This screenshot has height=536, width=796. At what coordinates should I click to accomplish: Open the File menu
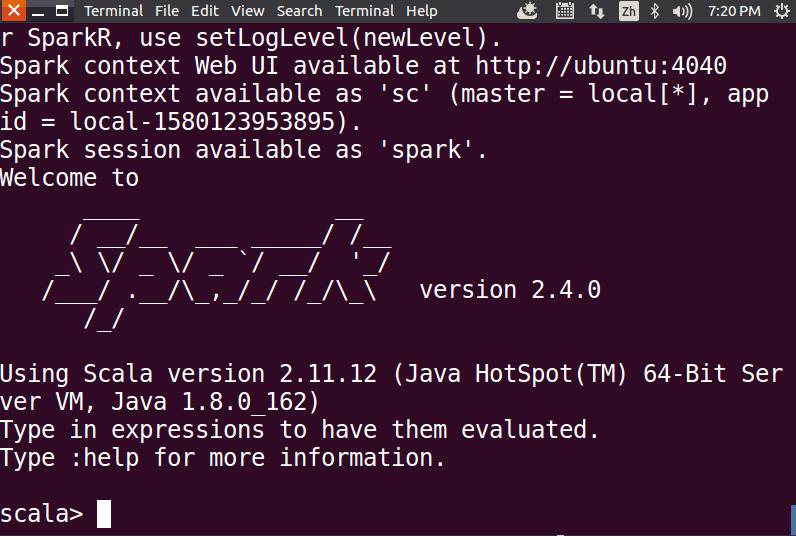click(x=167, y=11)
